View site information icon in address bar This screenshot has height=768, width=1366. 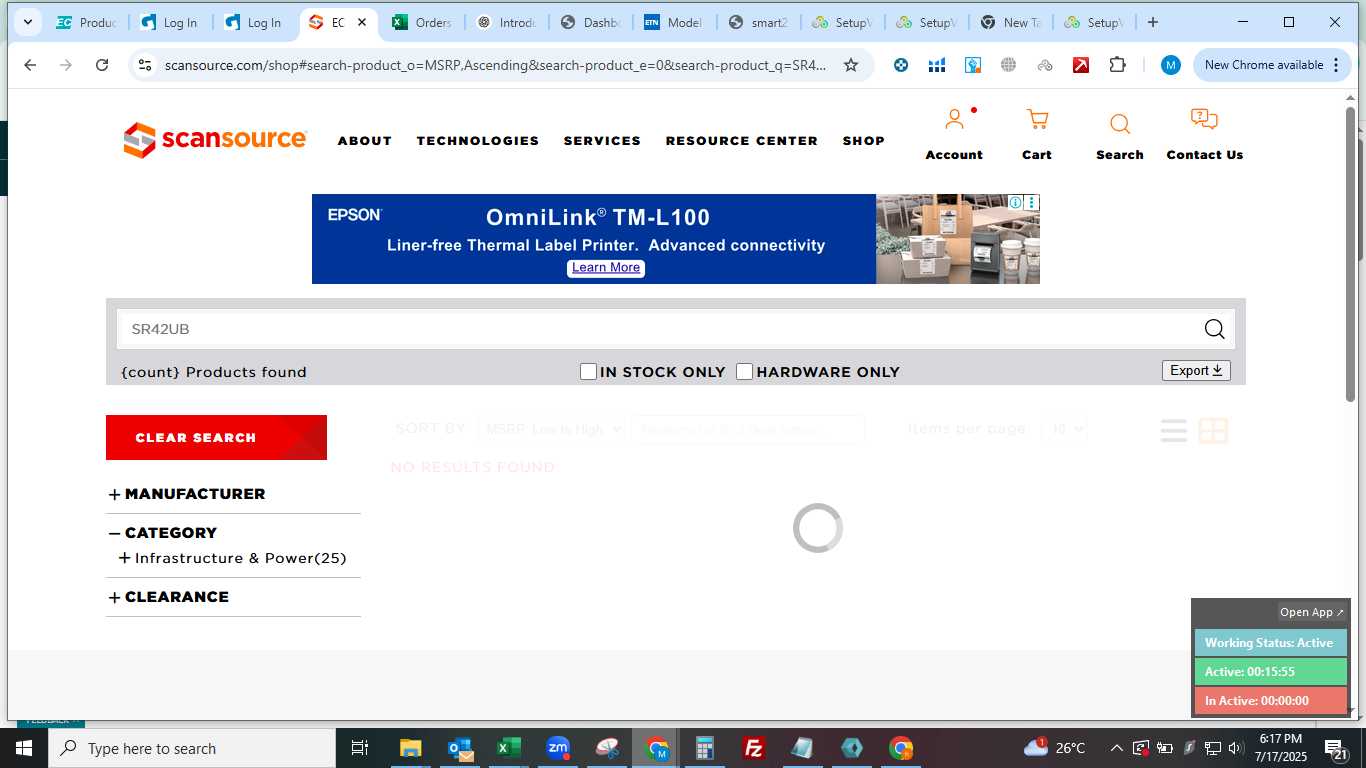pyautogui.click(x=145, y=65)
